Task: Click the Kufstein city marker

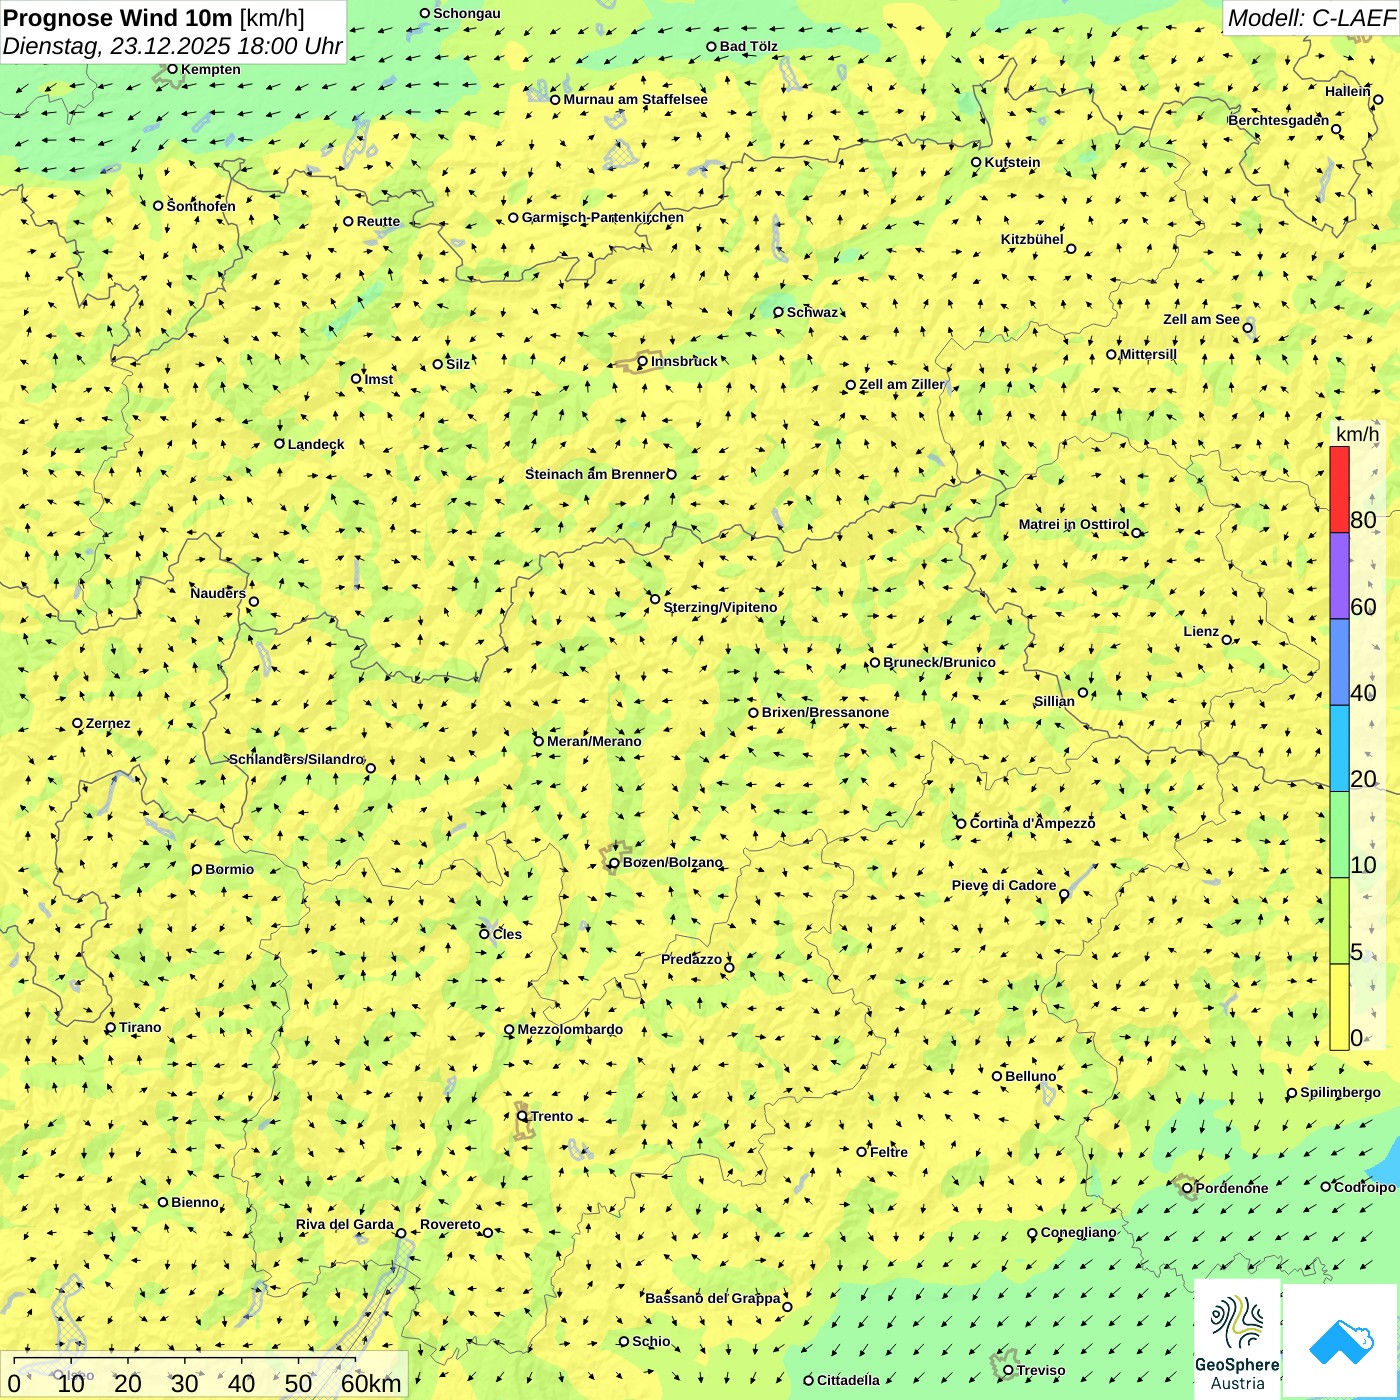Action: (976, 162)
